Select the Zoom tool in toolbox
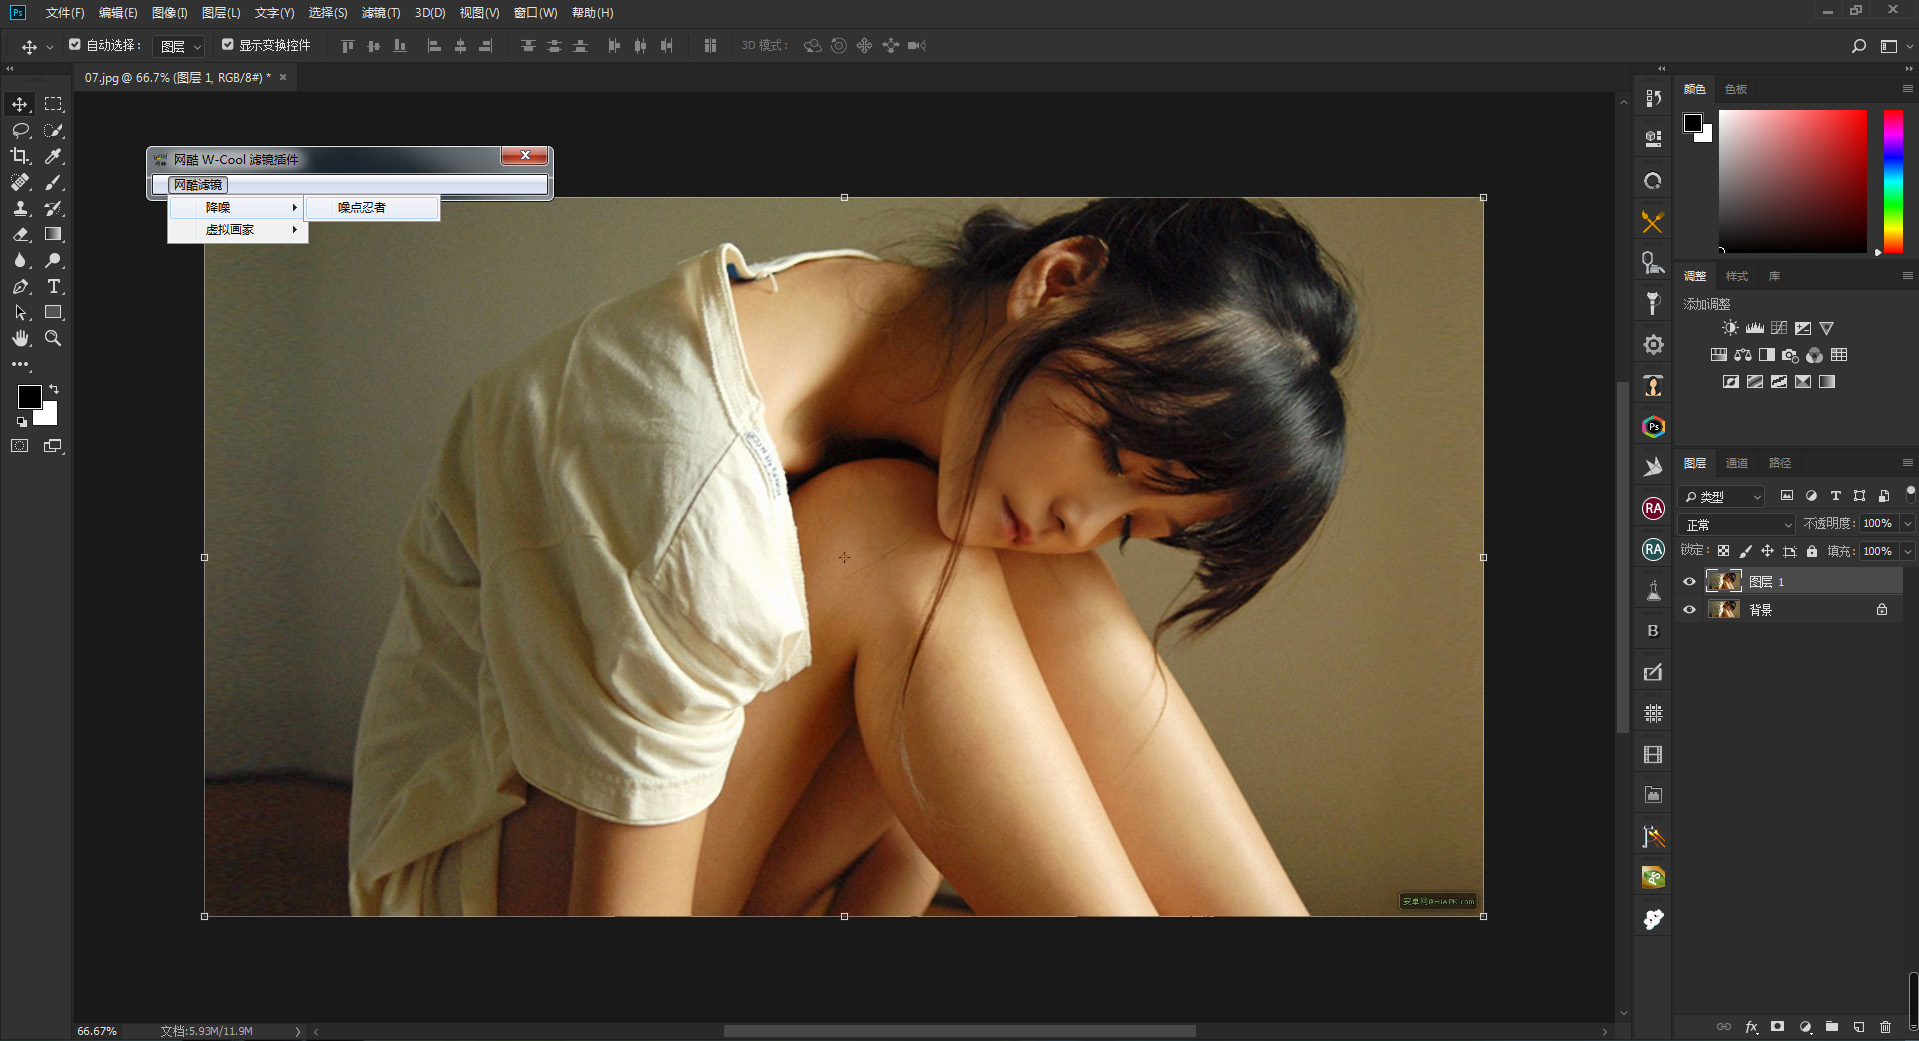 click(x=54, y=339)
